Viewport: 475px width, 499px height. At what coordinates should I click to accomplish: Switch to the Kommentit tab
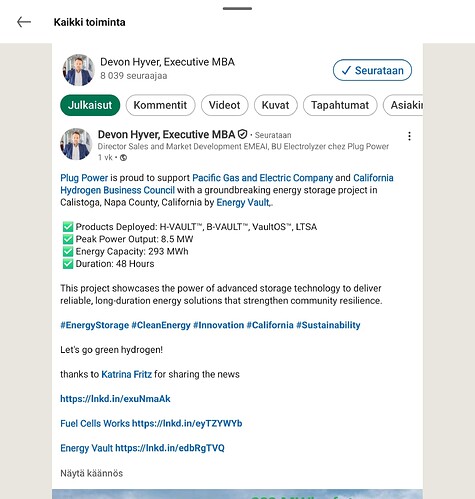(x=160, y=105)
